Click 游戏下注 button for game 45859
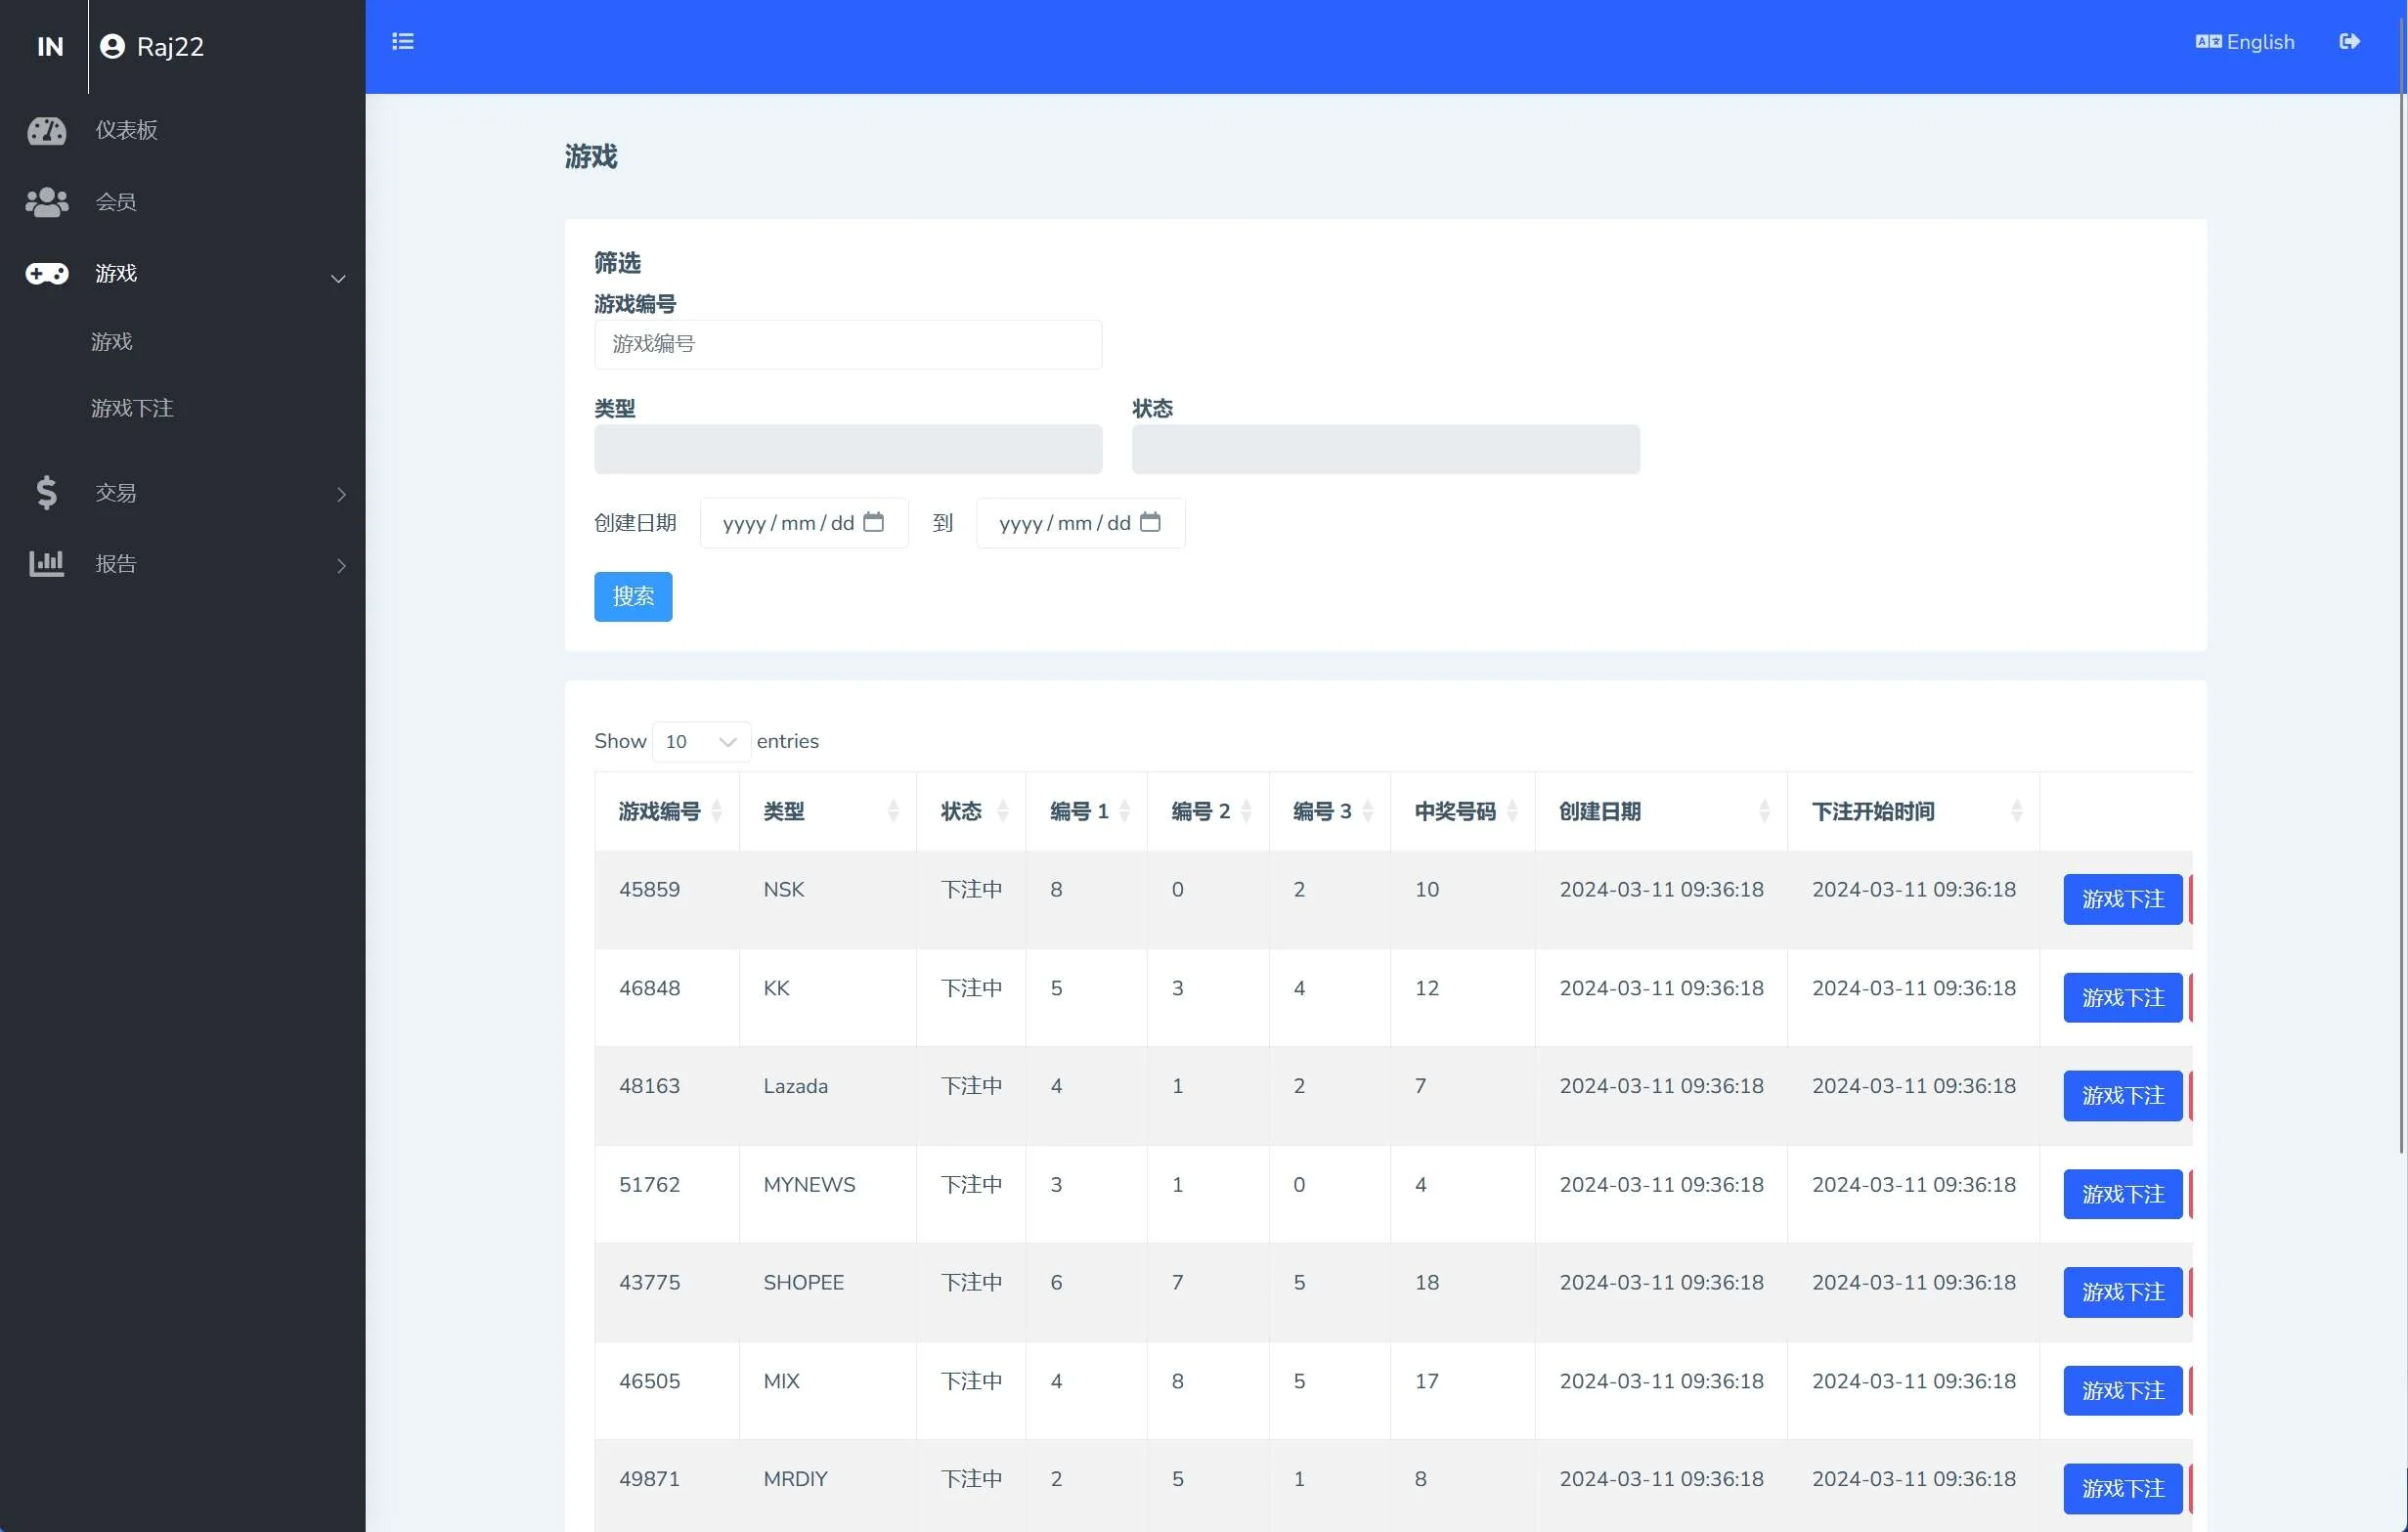This screenshot has width=2408, height=1532. (x=2121, y=899)
